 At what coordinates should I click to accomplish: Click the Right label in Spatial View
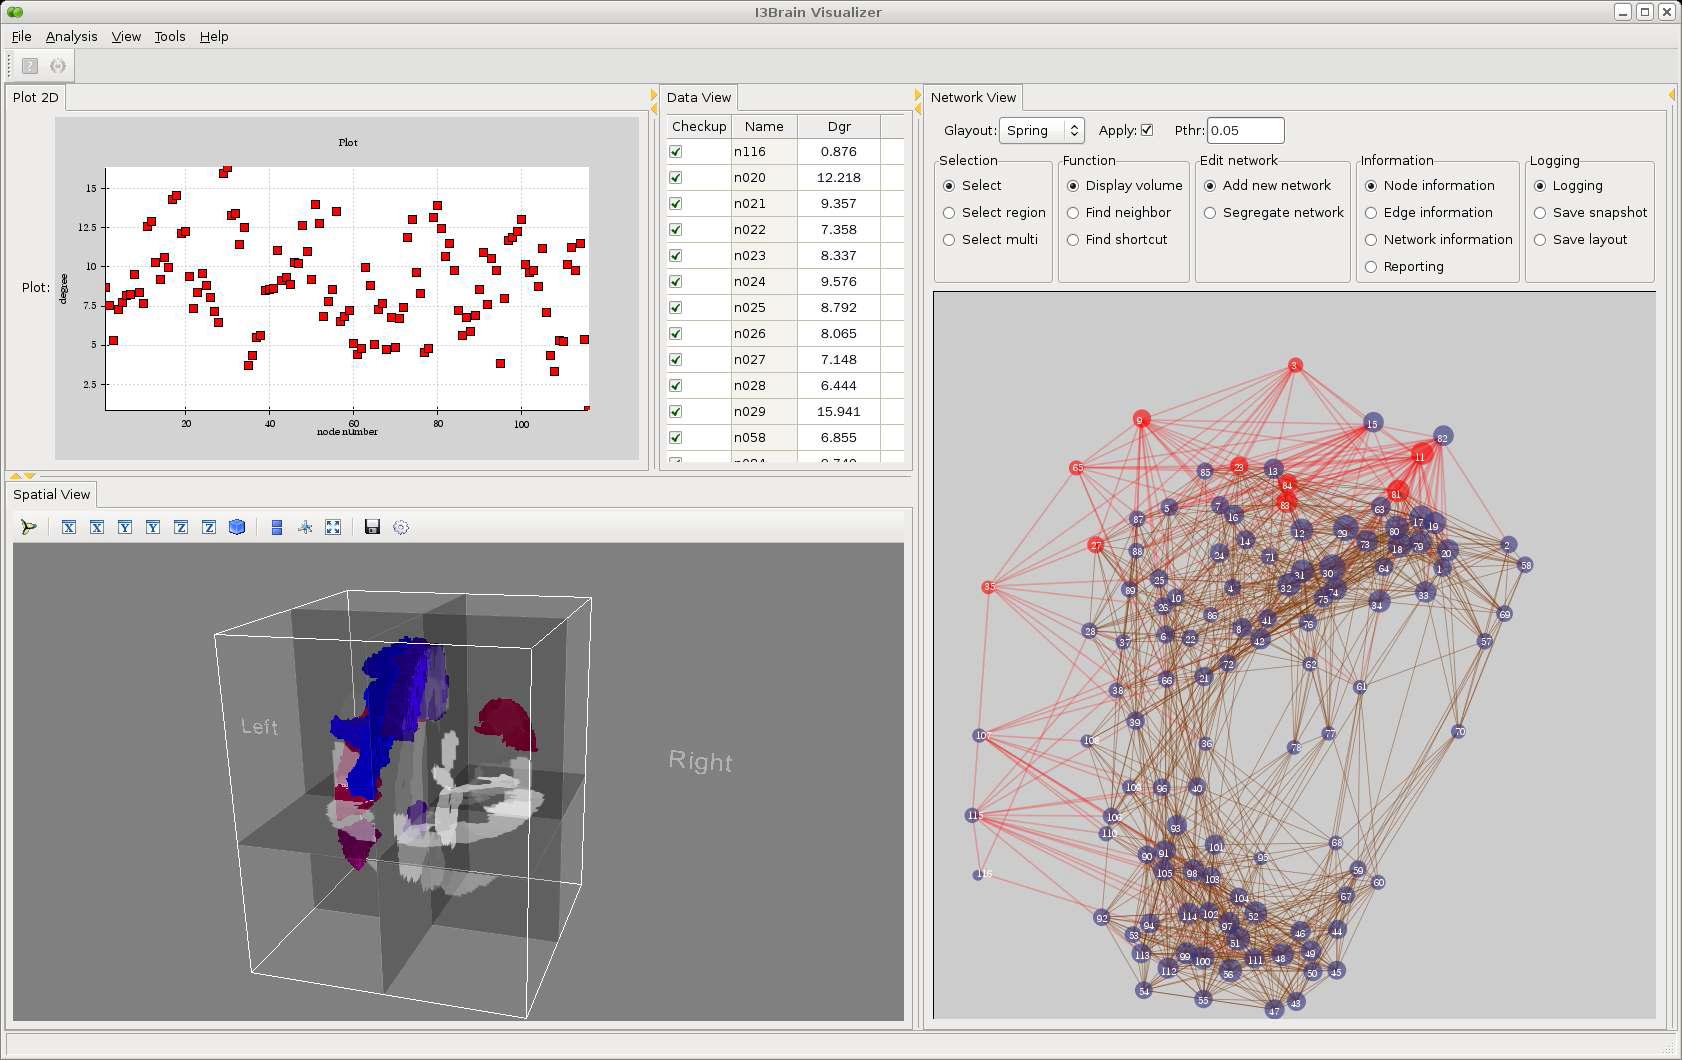[700, 761]
